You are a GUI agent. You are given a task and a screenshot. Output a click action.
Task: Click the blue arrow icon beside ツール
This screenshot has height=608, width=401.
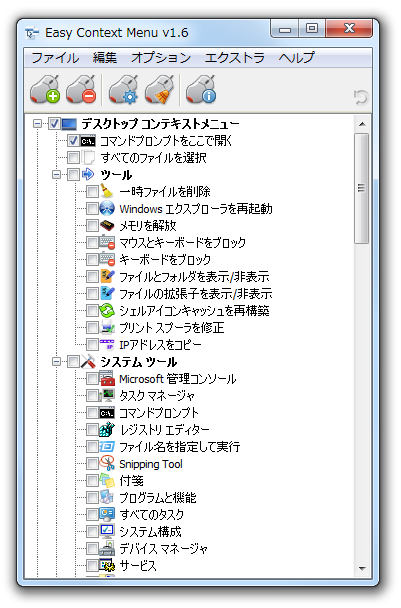pyautogui.click(x=88, y=174)
